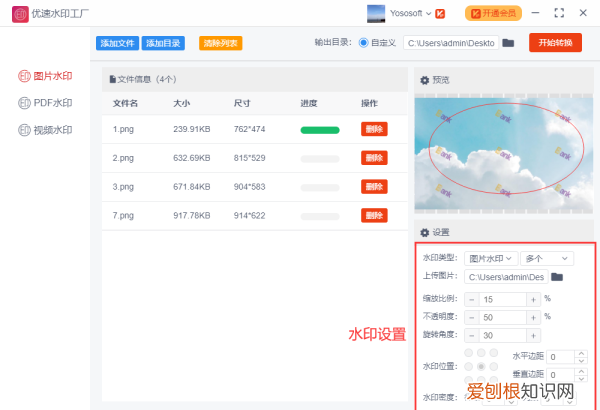Delete 1.png using its 删除 button
Screen dimensions: 600x410
click(x=374, y=129)
